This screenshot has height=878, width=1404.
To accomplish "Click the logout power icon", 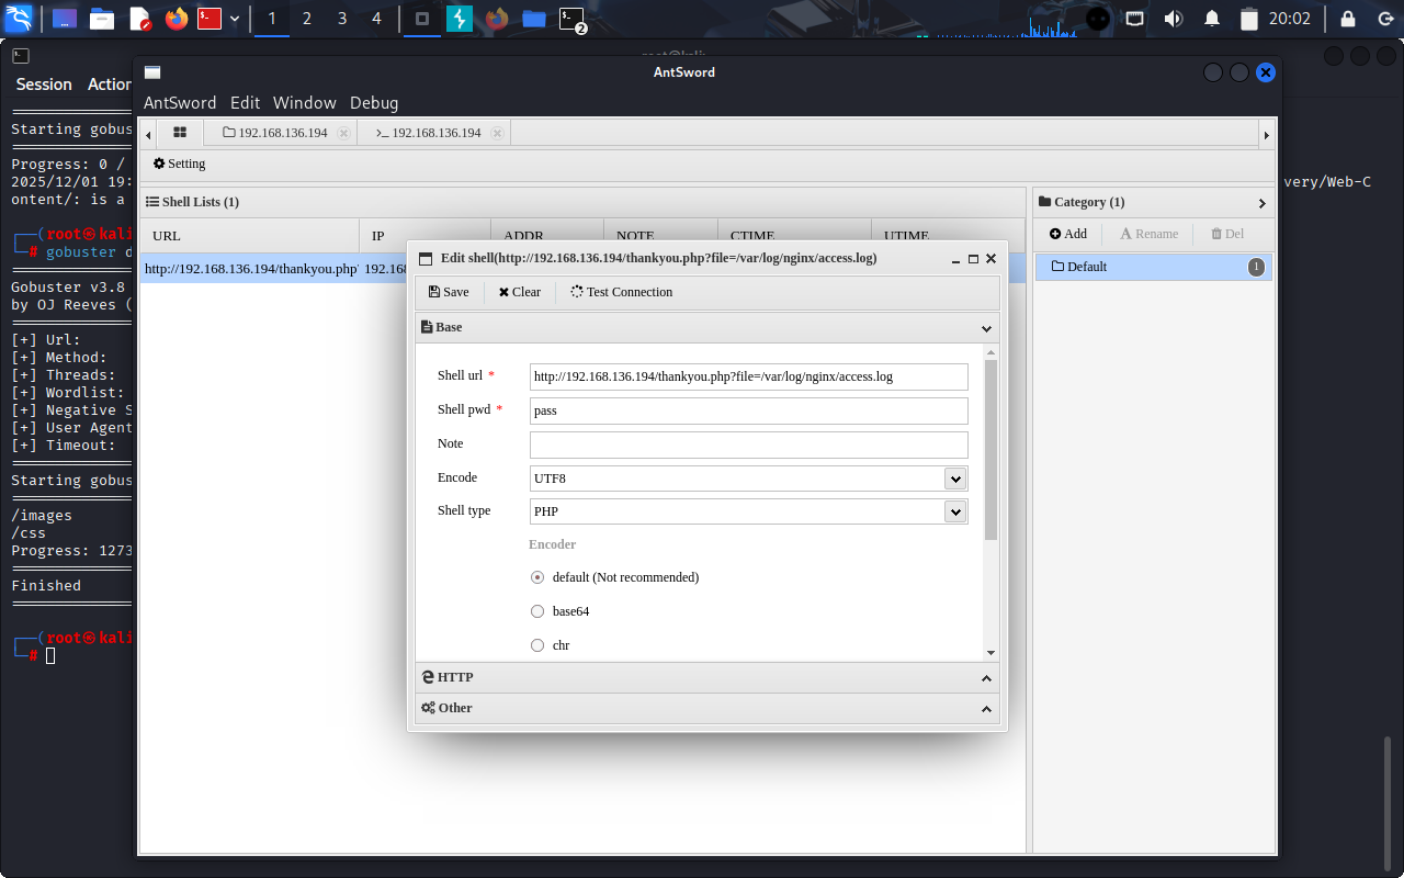I will coord(1386,18).
